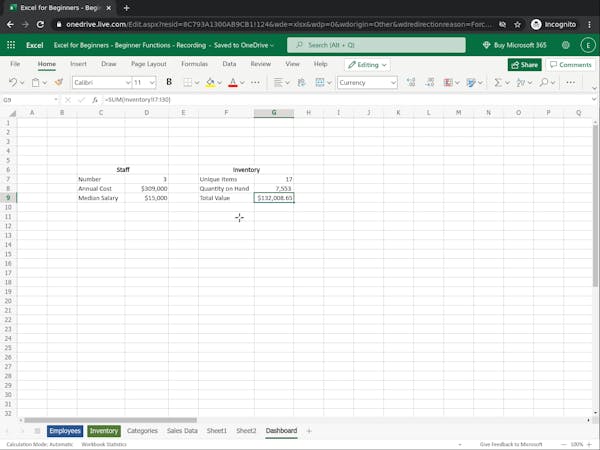This screenshot has width=600, height=450.
Task: Expand the formula bar chevron
Action: [594, 99]
